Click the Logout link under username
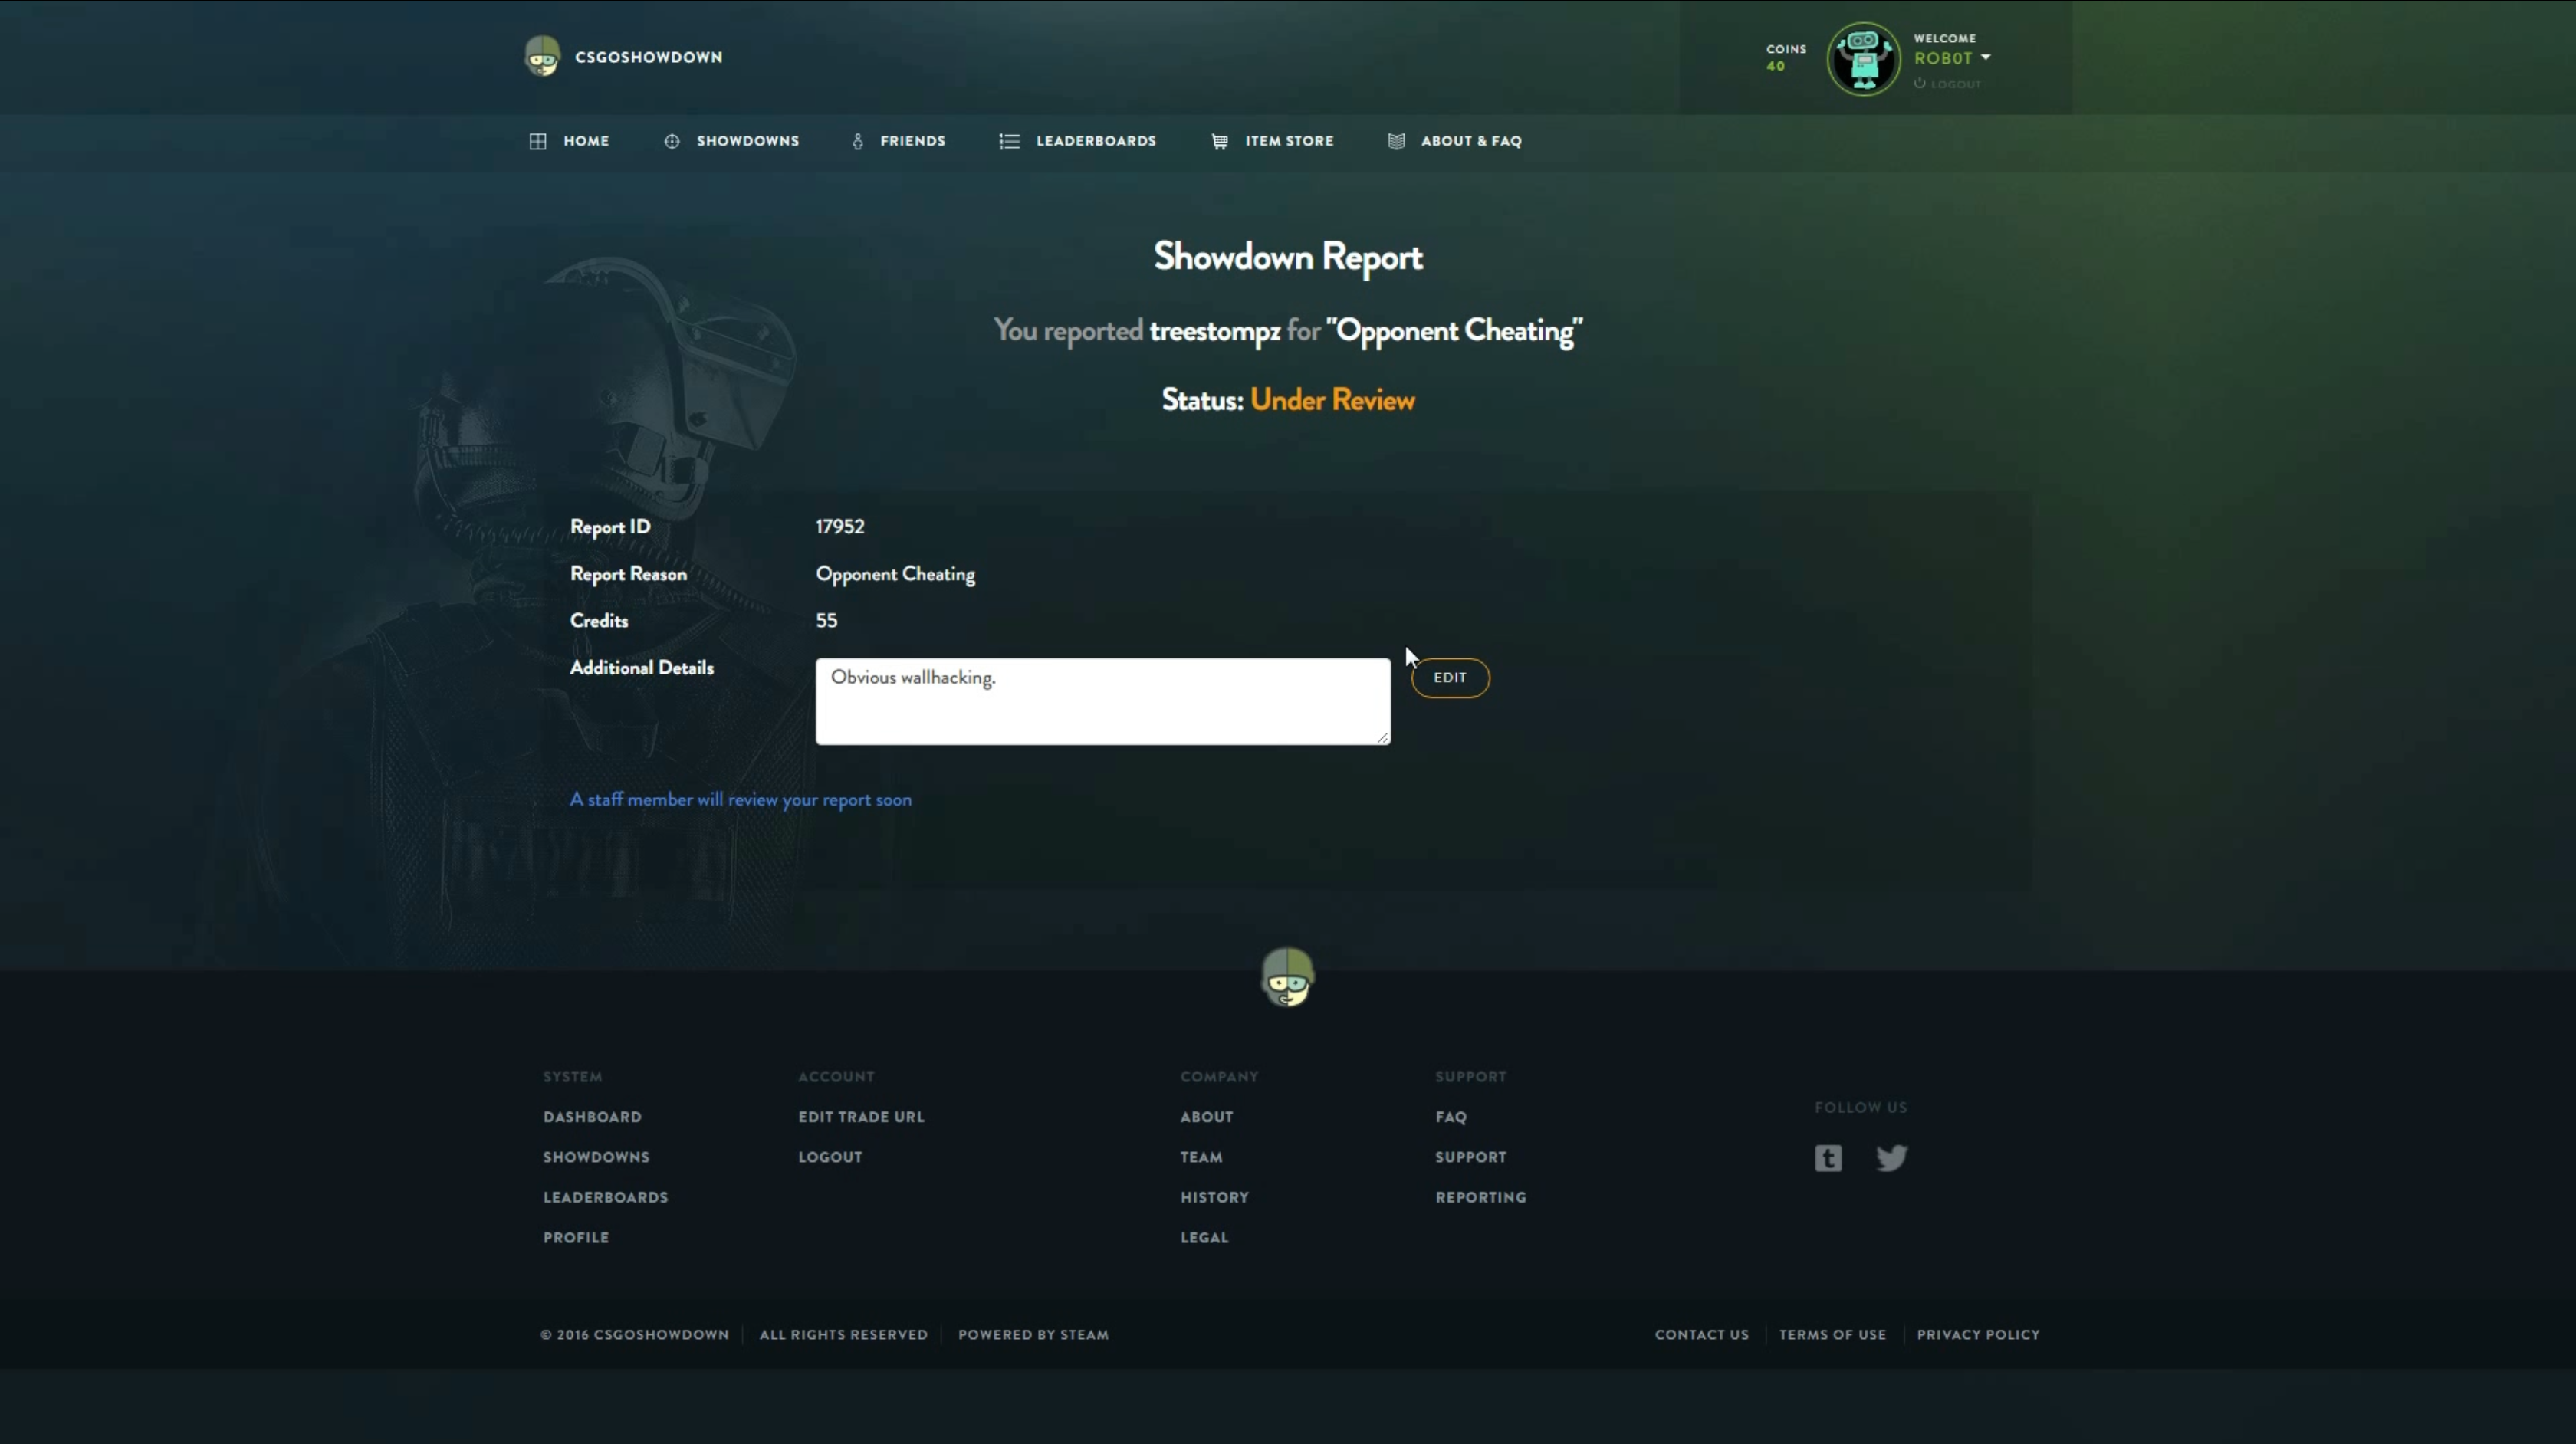This screenshot has width=2576, height=1444. [x=1947, y=84]
